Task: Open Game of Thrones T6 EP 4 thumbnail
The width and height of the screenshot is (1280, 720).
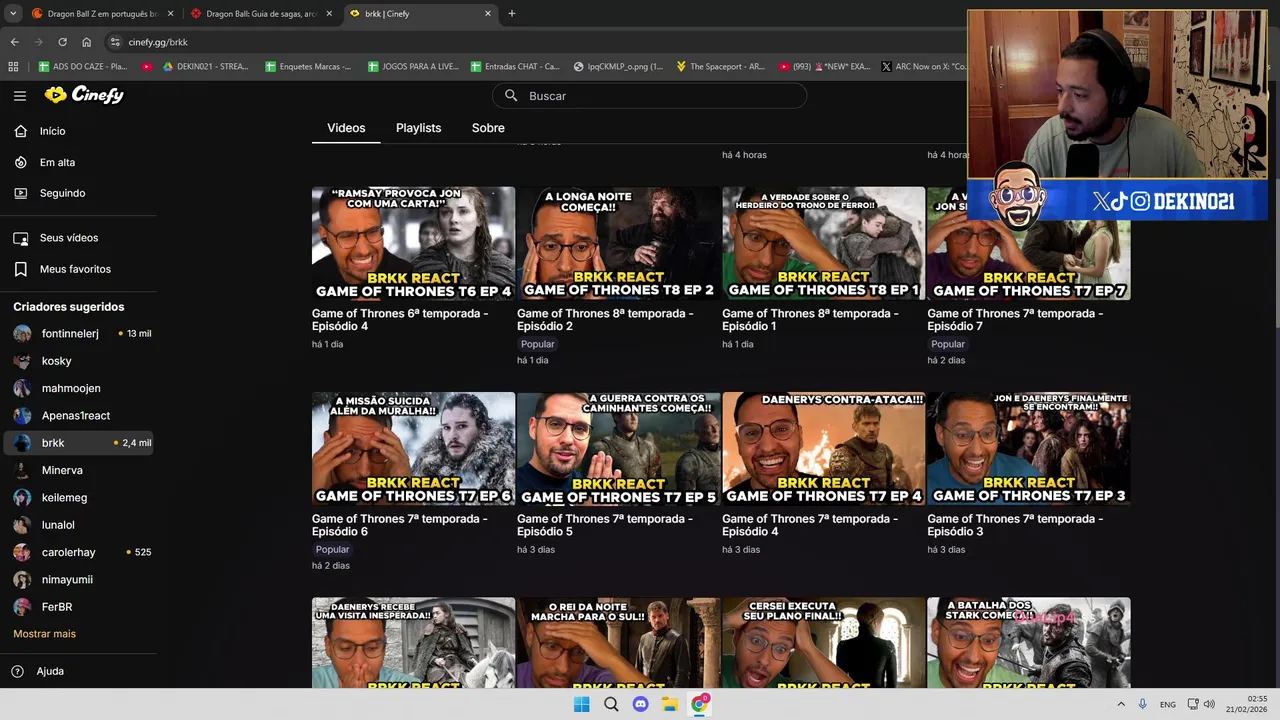Action: [413, 243]
